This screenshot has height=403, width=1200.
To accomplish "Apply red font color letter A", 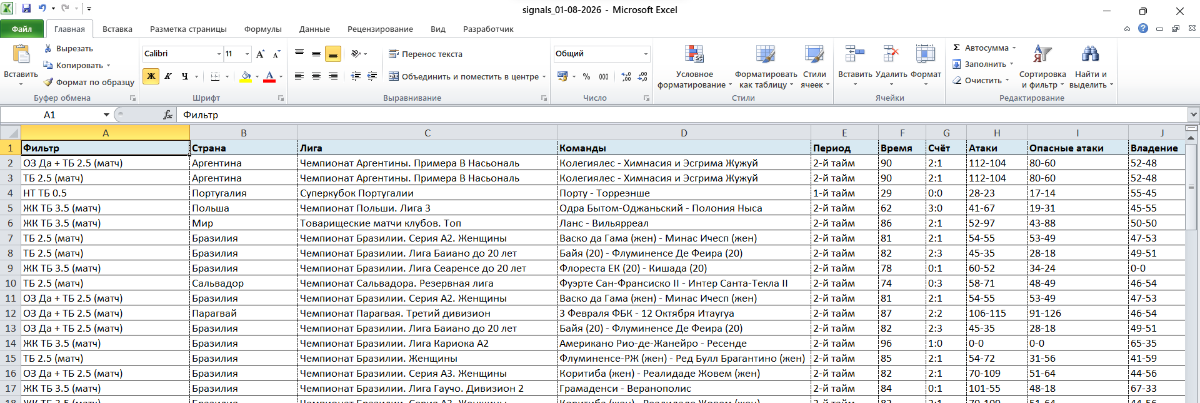I will click(x=268, y=76).
